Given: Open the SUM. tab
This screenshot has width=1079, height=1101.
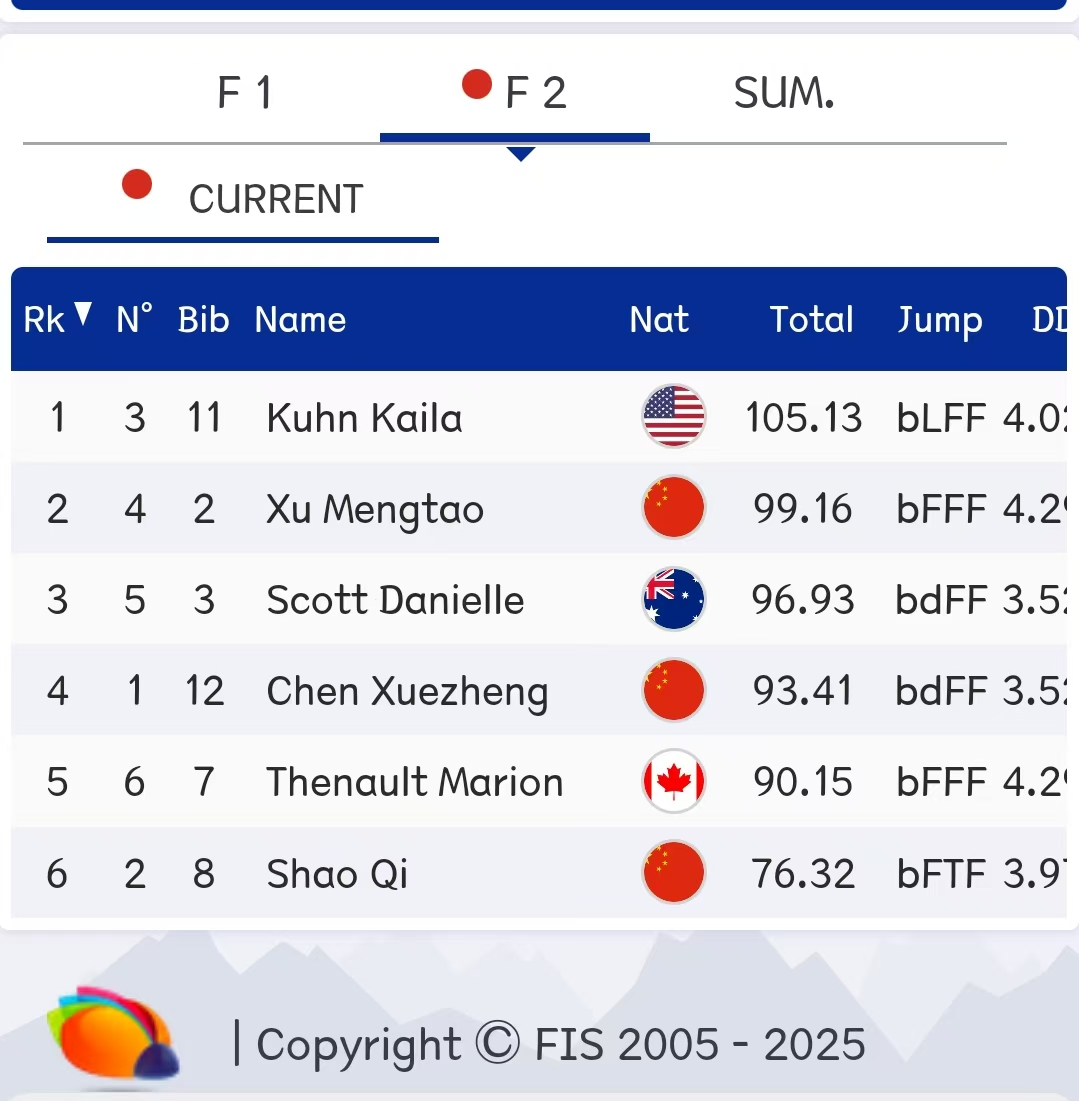Looking at the screenshot, I should [x=783, y=93].
